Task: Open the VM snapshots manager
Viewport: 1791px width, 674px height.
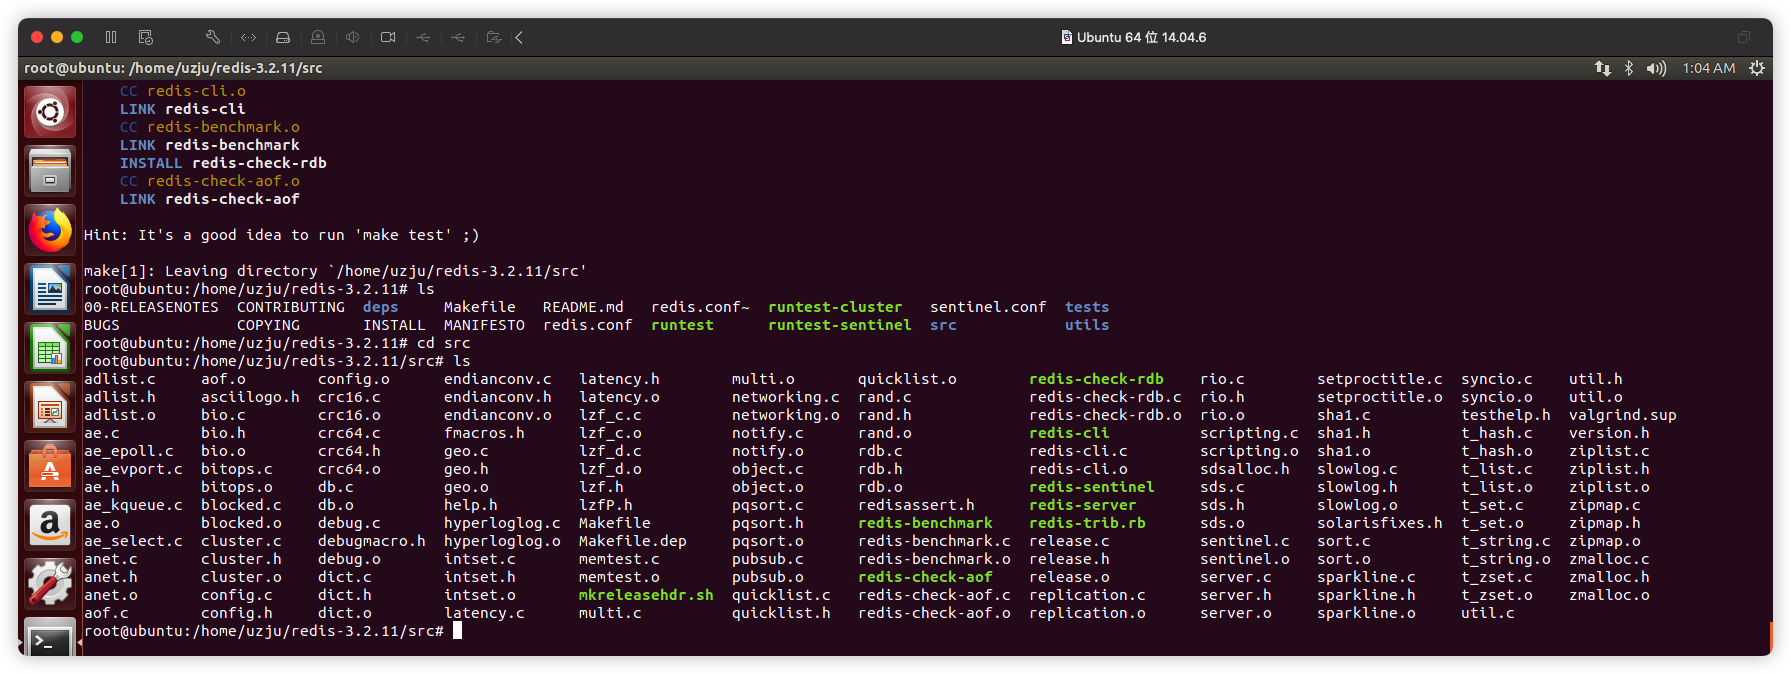Action: point(146,37)
